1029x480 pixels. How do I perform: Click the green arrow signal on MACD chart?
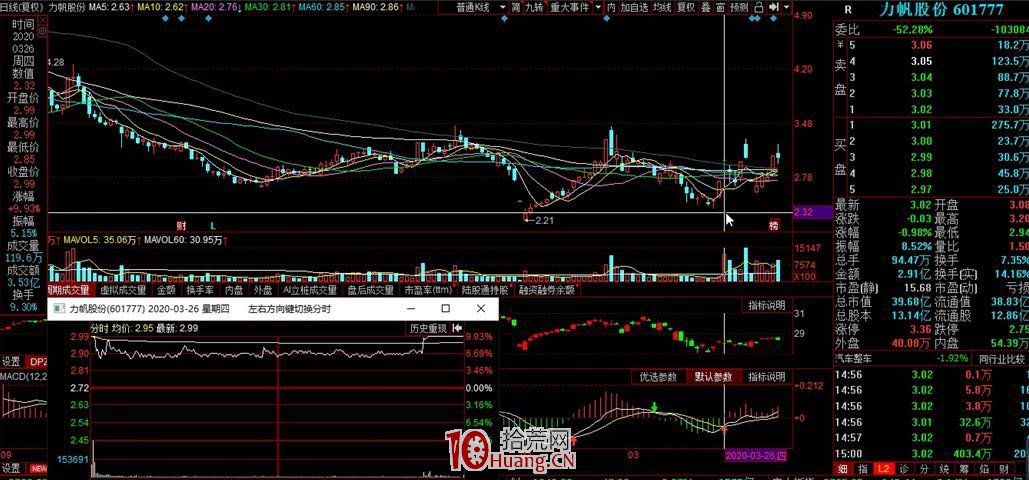(x=654, y=407)
